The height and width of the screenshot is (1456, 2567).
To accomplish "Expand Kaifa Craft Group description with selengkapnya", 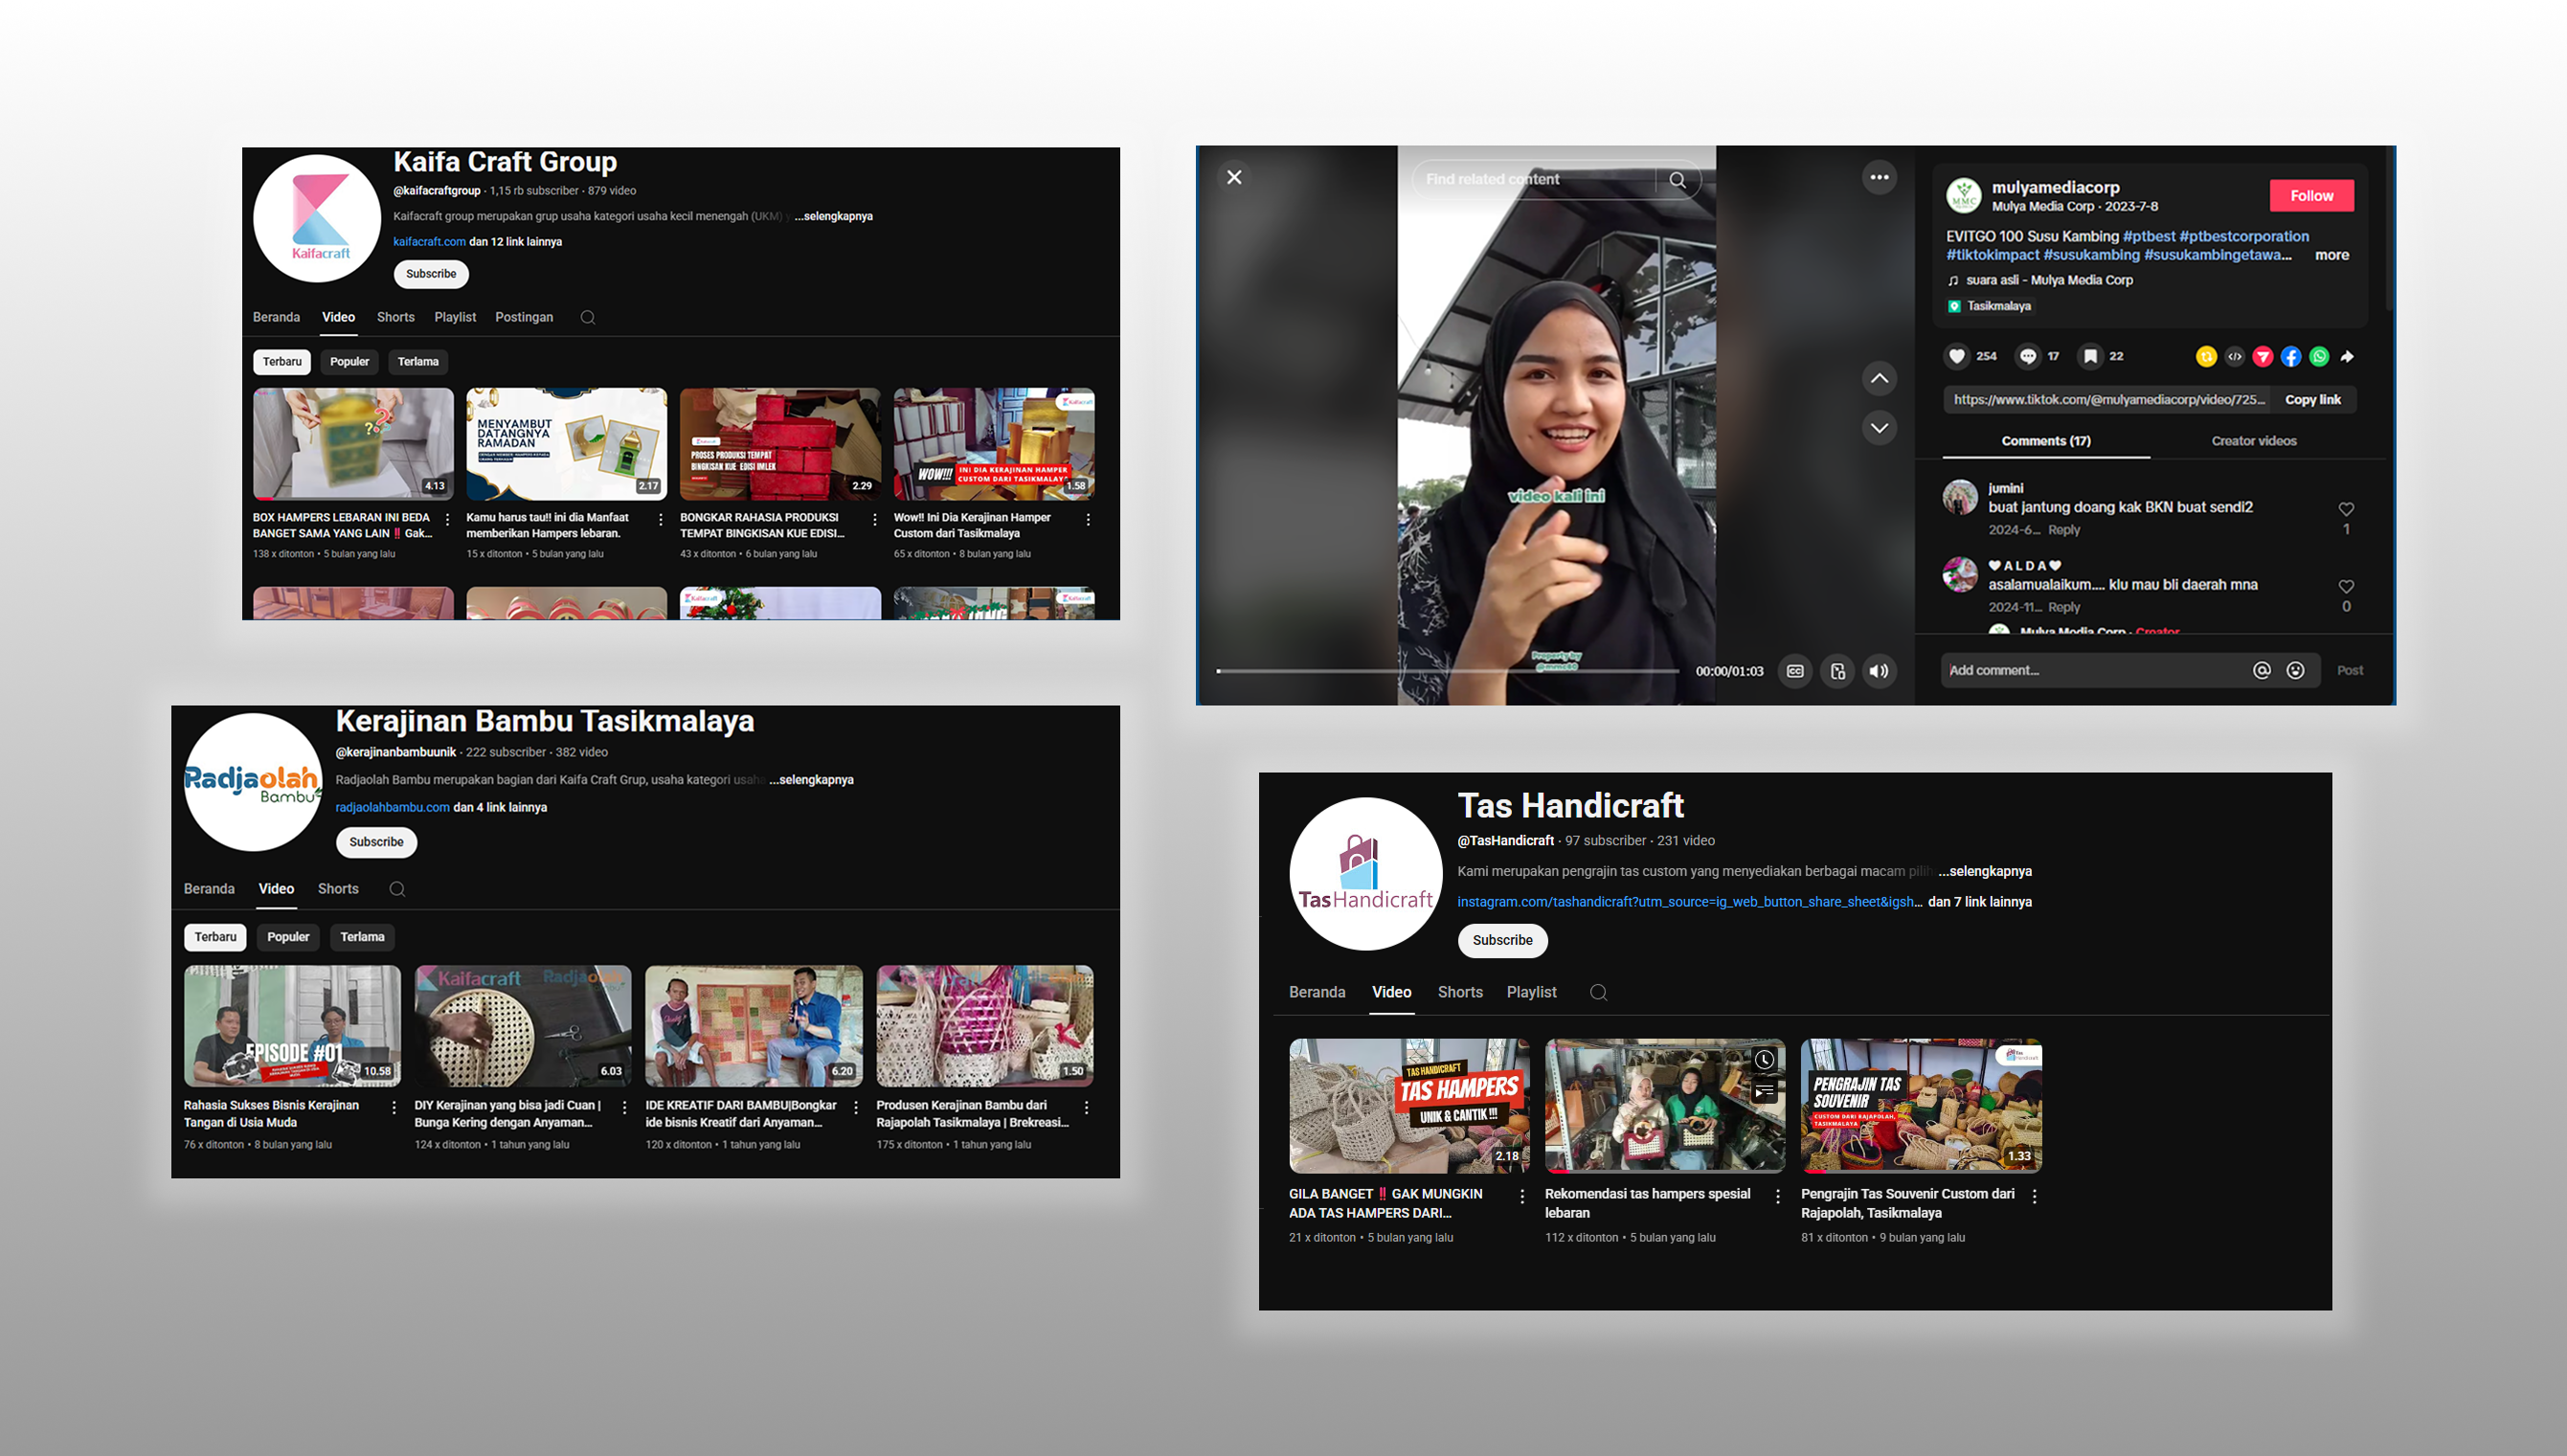I will tap(833, 216).
